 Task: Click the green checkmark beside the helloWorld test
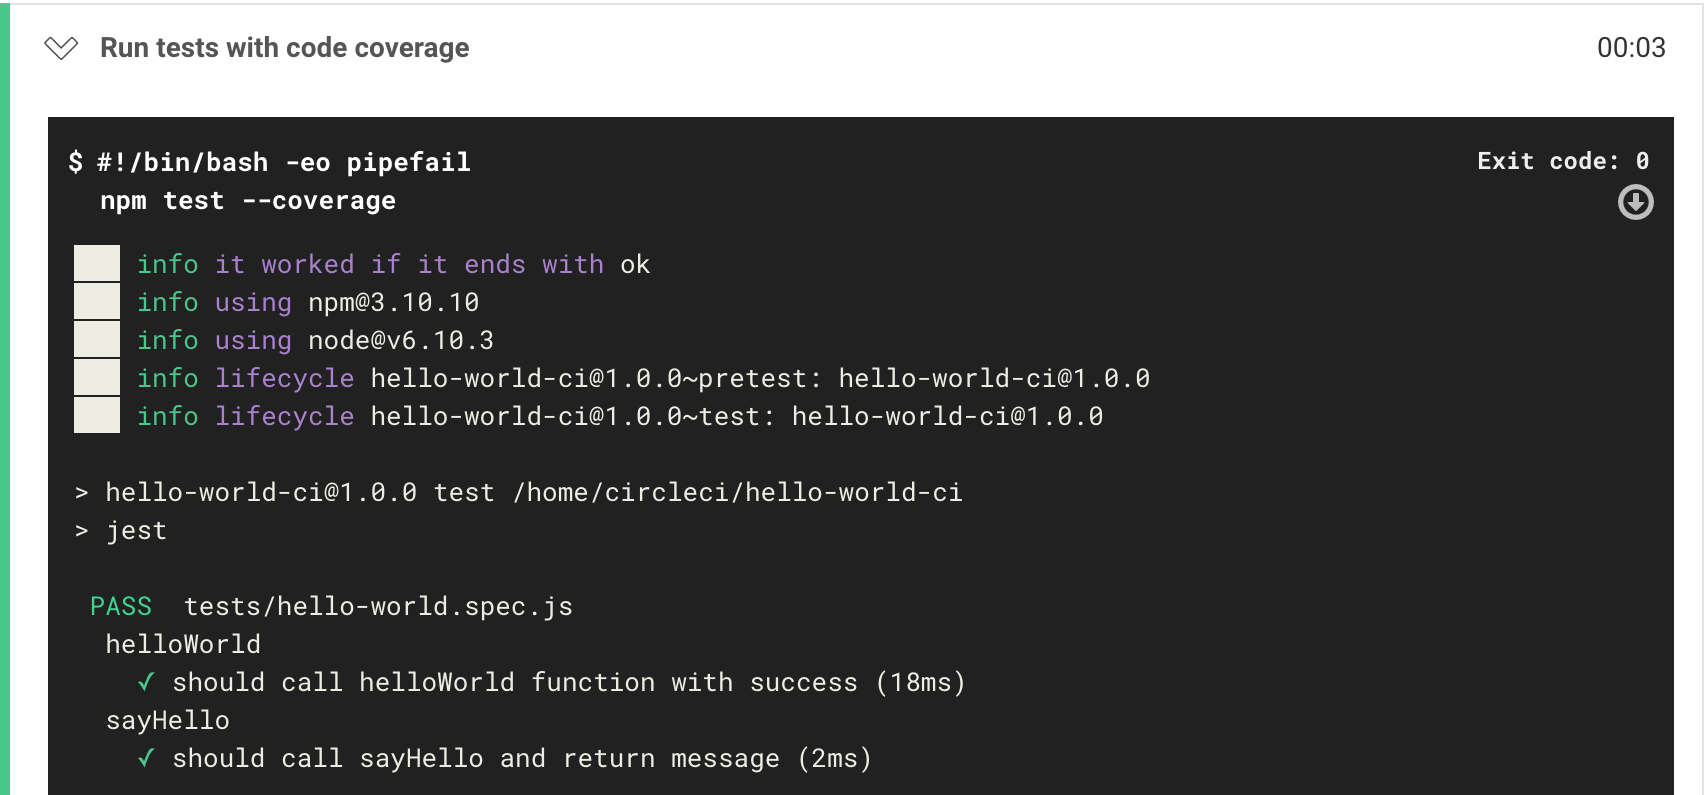[146, 682]
